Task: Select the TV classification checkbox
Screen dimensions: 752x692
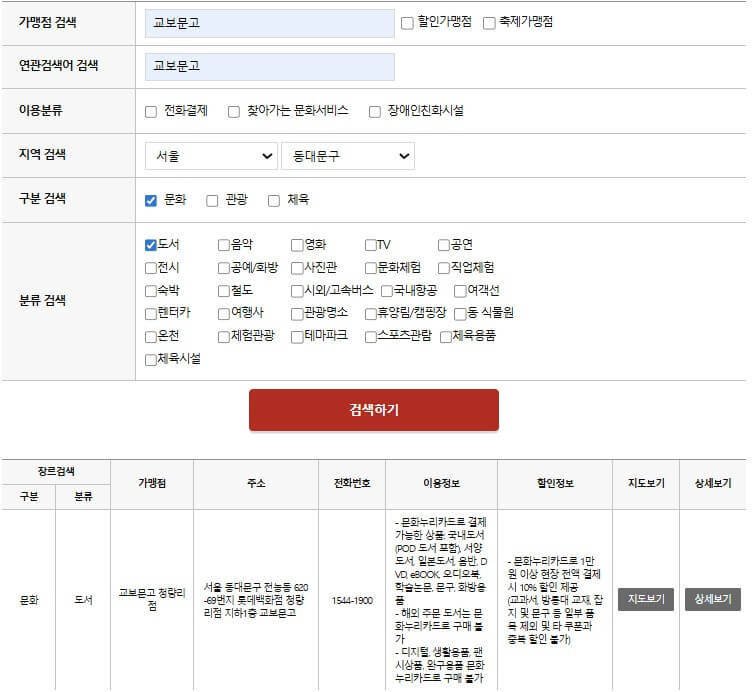Action: [x=371, y=245]
